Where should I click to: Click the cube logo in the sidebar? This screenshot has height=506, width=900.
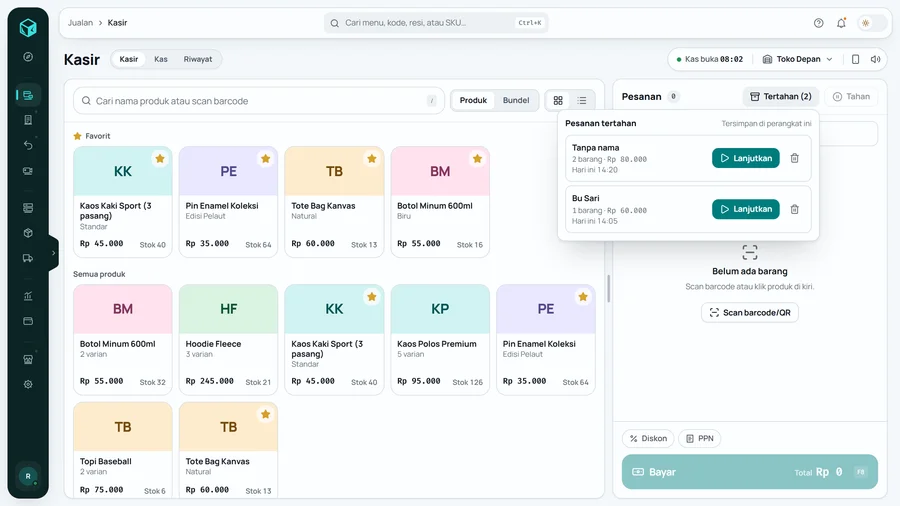(28, 27)
